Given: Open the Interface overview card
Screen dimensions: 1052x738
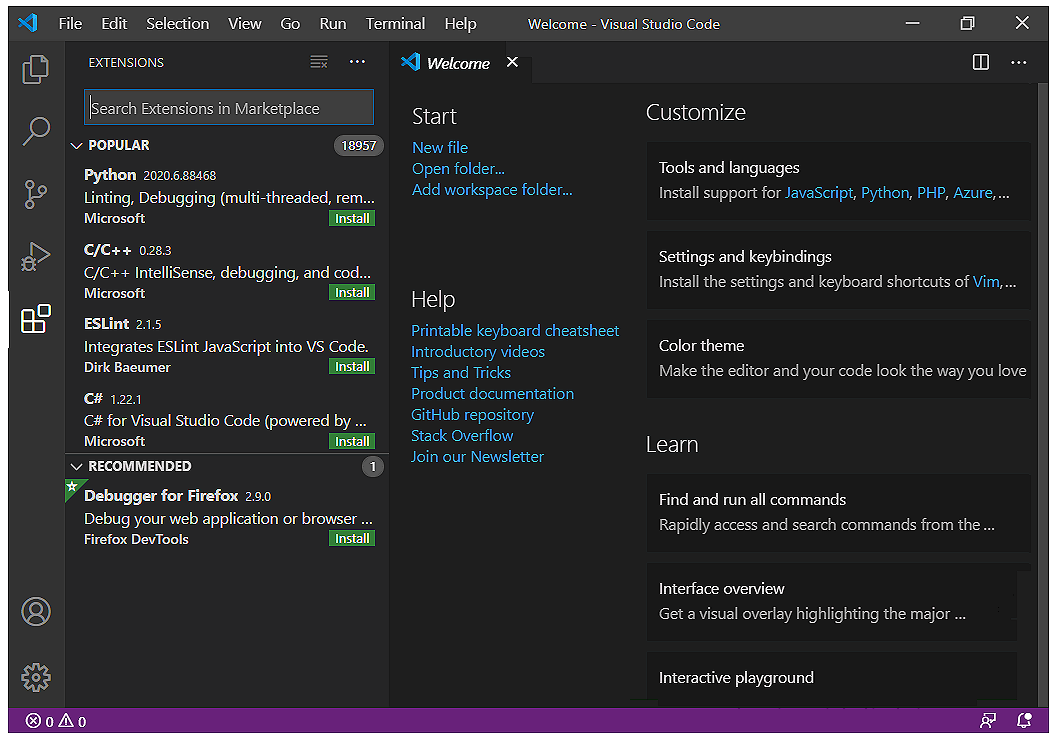Looking at the screenshot, I should point(832,602).
